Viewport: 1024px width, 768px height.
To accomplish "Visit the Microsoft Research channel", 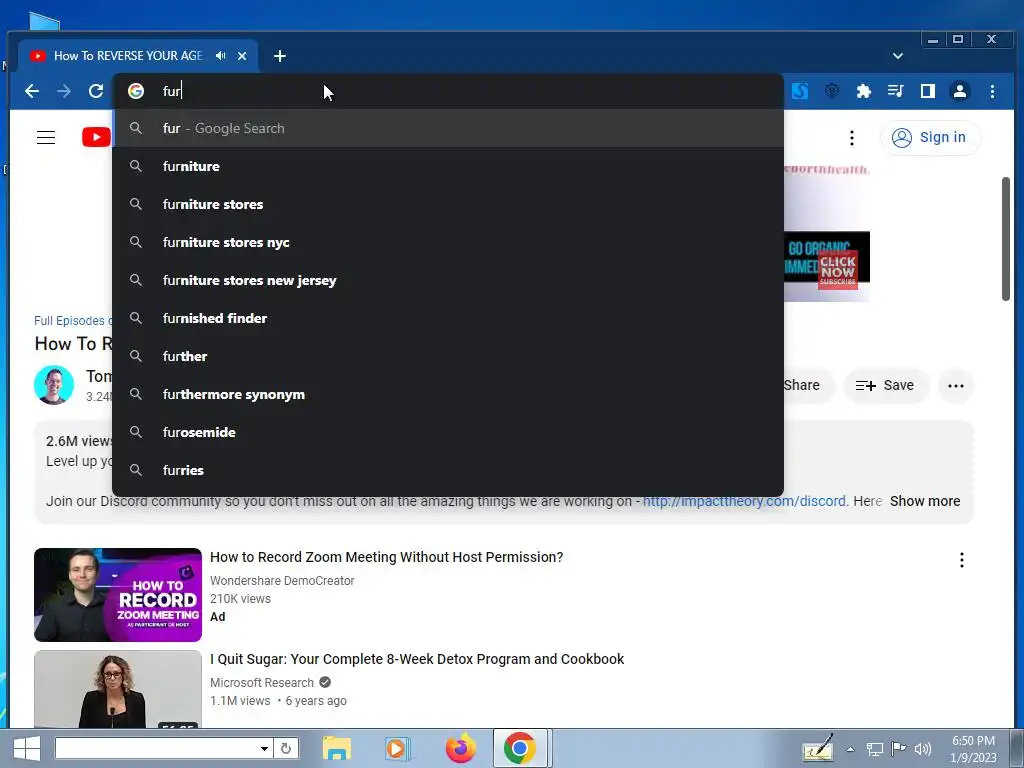I will [262, 682].
